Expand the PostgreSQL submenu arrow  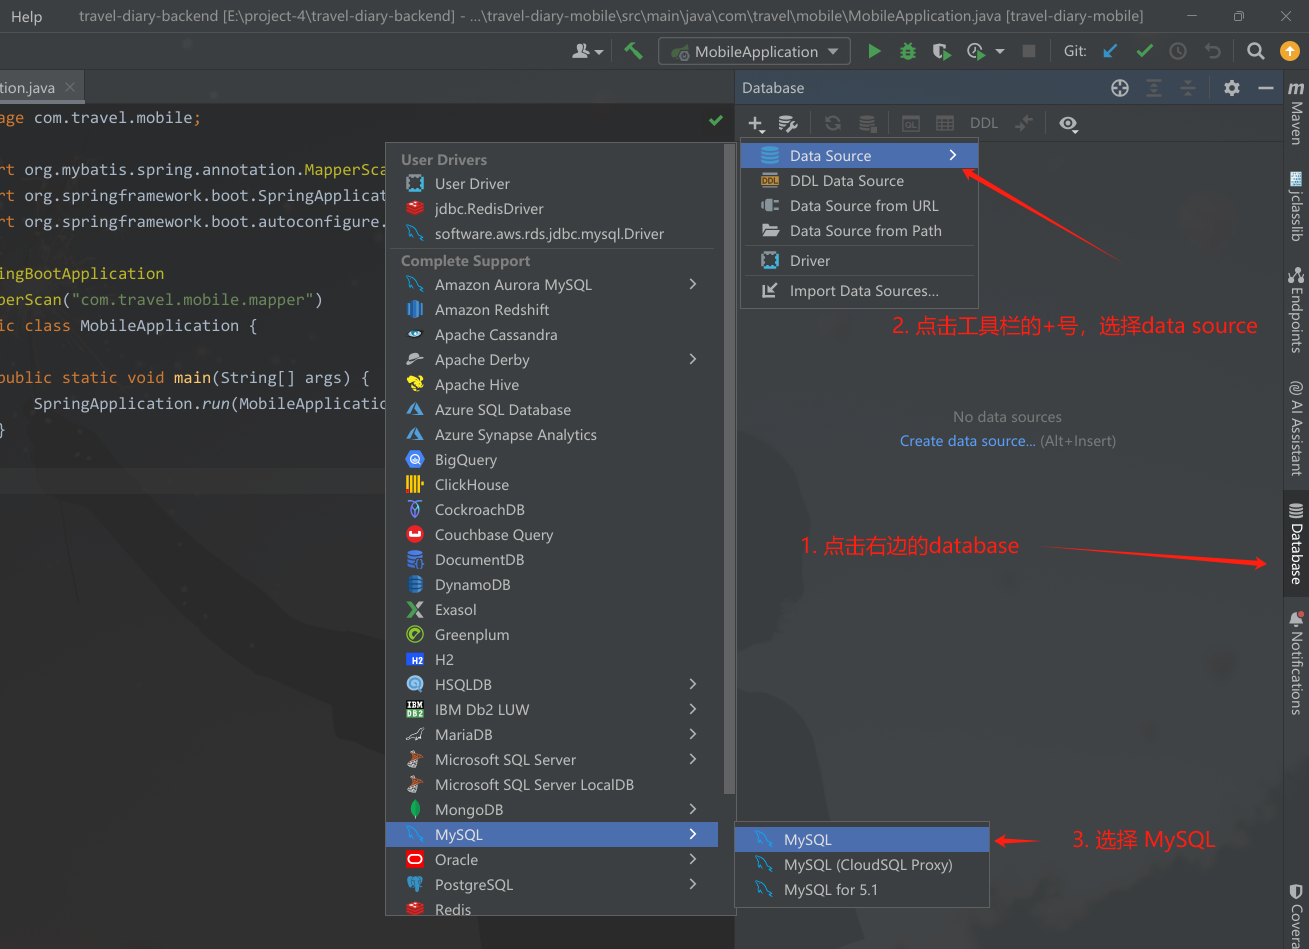[x=693, y=884]
